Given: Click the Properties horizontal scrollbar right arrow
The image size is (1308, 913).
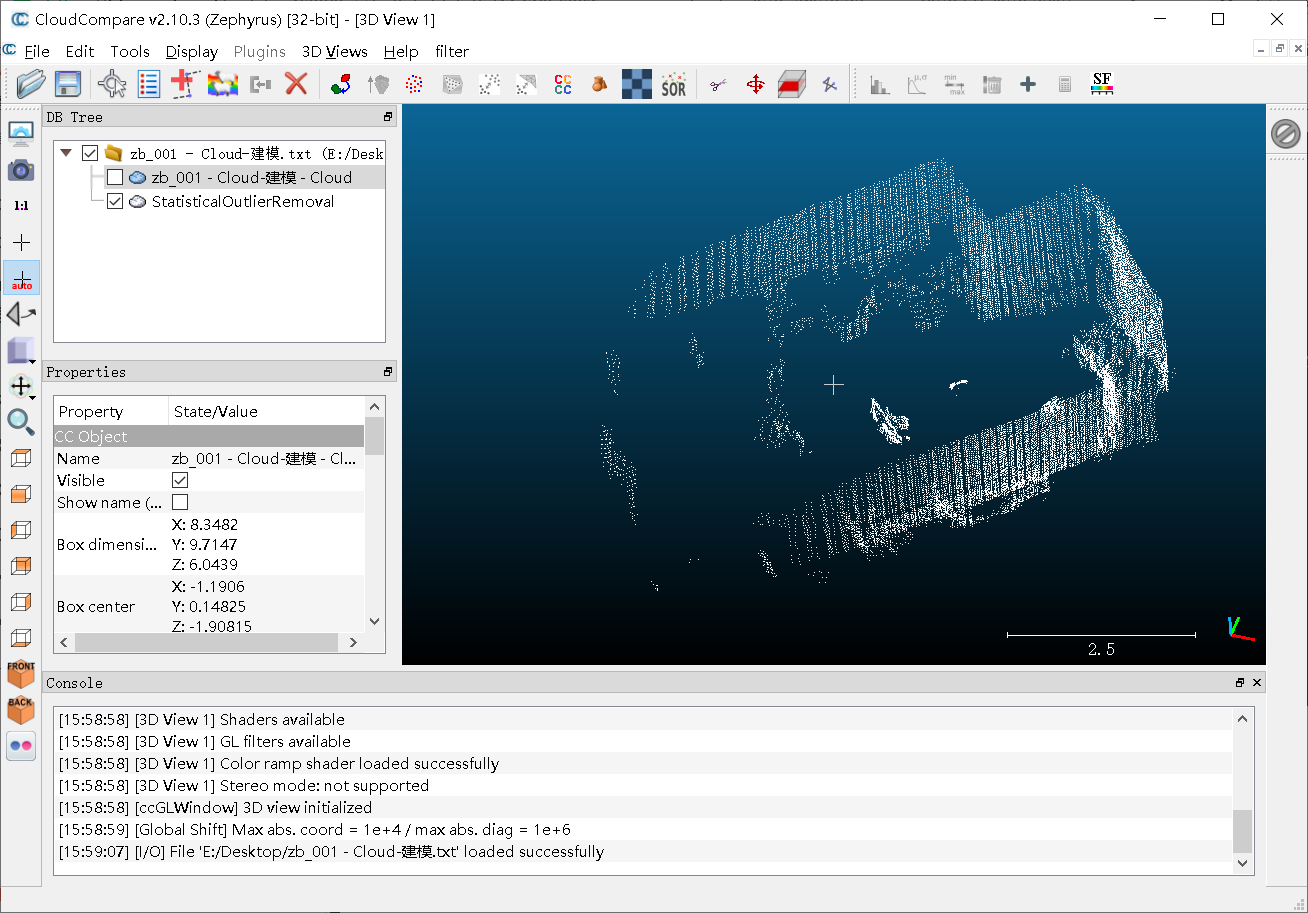Looking at the screenshot, I should pyautogui.click(x=354, y=643).
